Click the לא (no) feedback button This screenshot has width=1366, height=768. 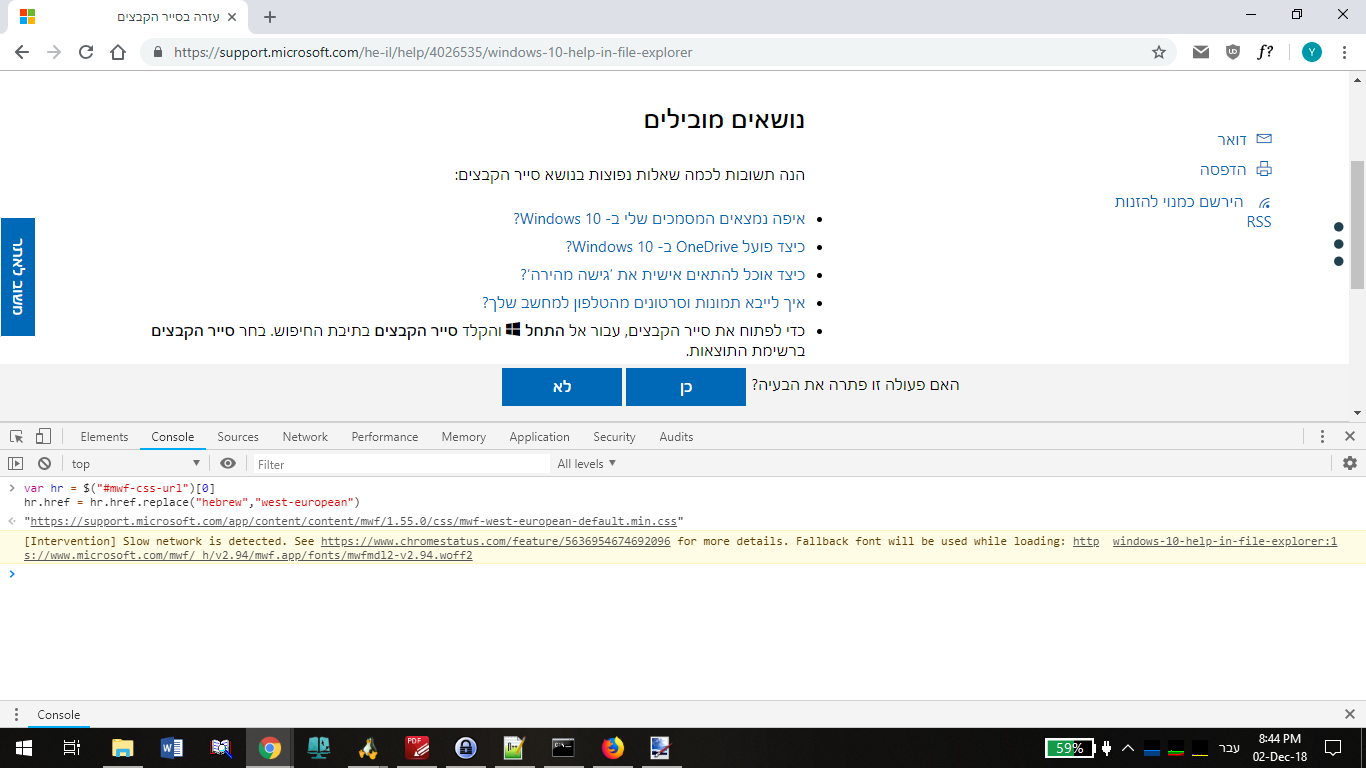pos(562,387)
